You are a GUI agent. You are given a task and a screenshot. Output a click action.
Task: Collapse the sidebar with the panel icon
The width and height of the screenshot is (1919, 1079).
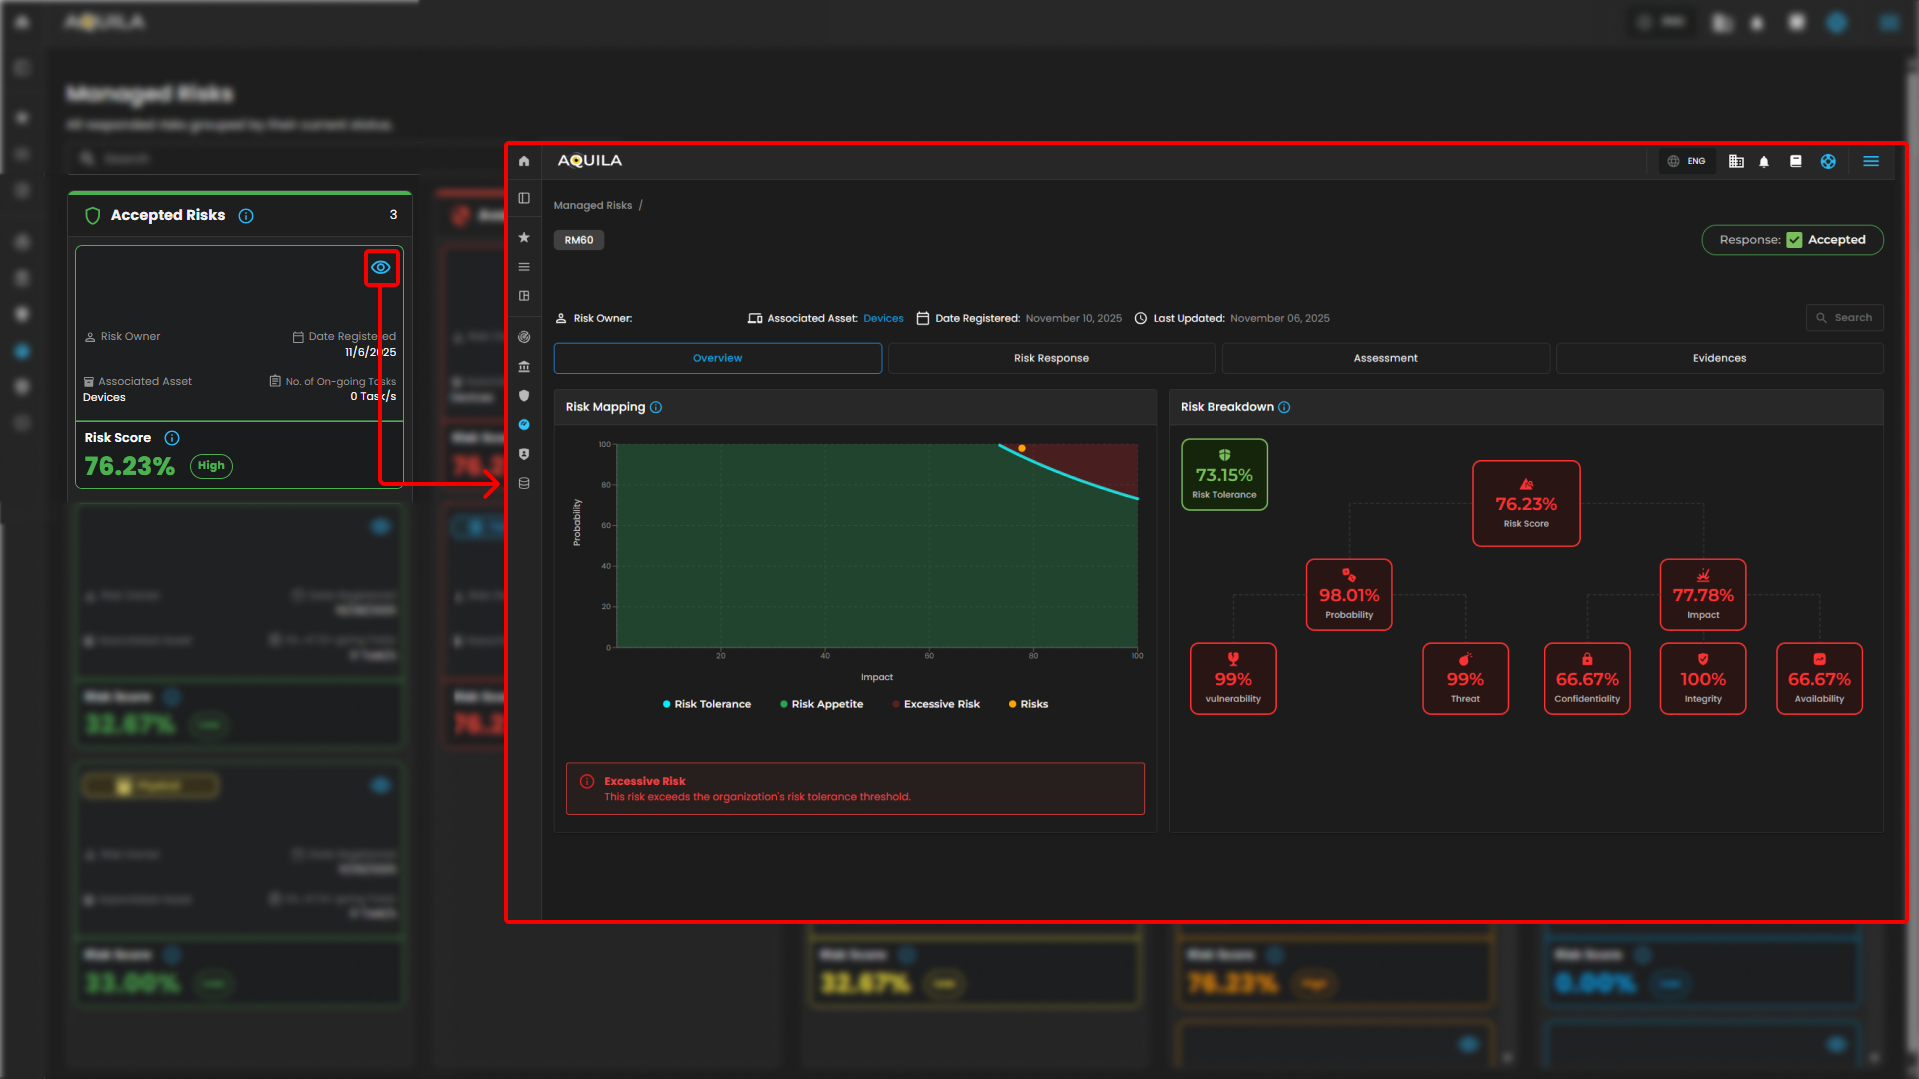tap(524, 198)
